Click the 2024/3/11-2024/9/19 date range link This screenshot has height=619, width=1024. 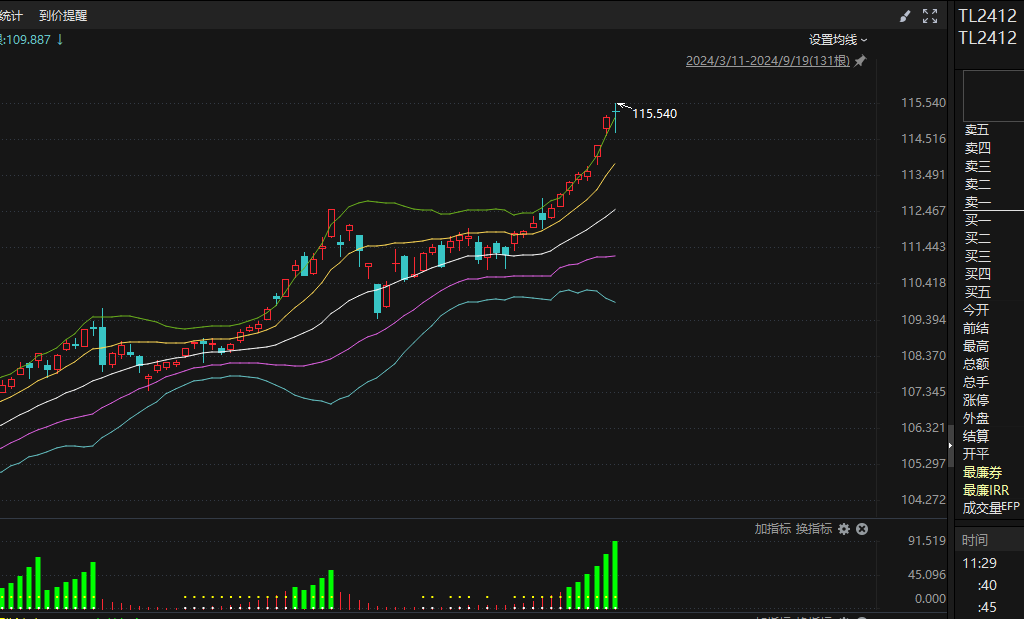pyautogui.click(x=767, y=61)
